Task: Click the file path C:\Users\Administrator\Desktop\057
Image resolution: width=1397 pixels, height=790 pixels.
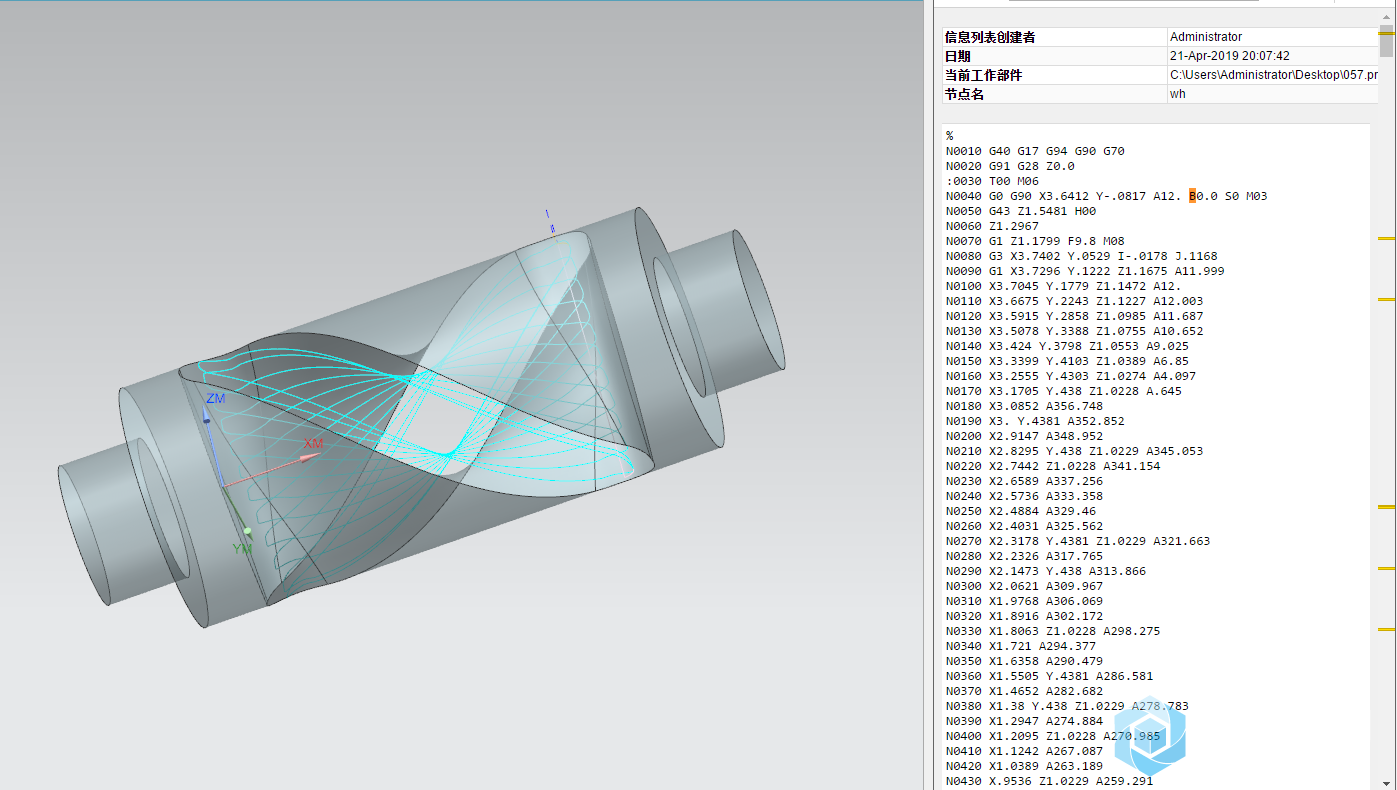Action: (x=1274, y=75)
